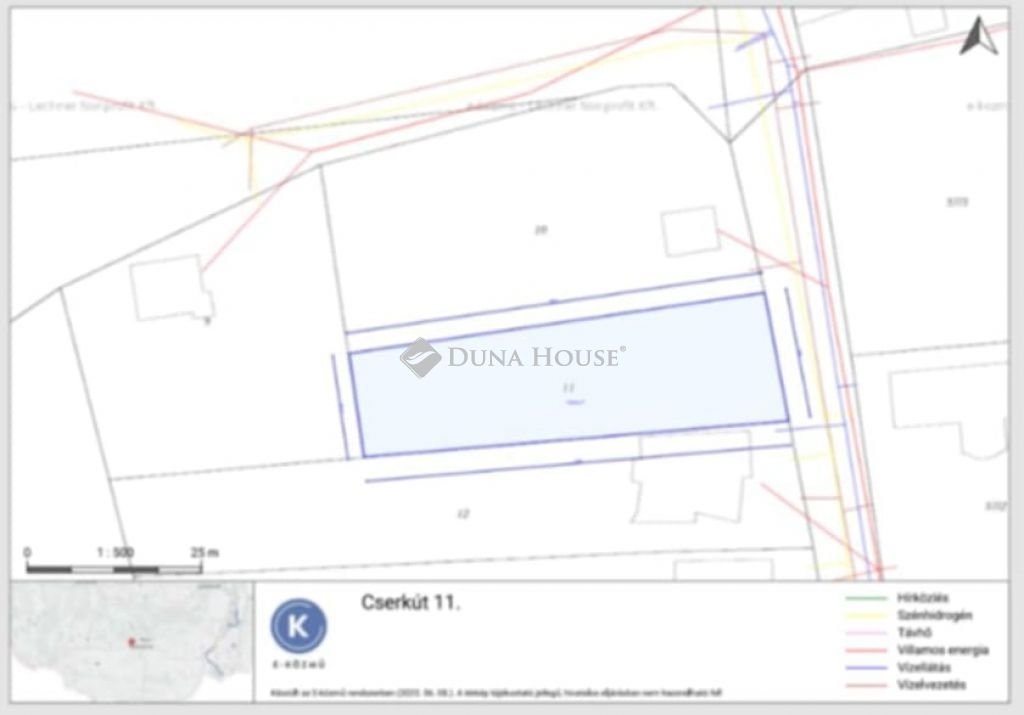Click the parcel number "10" label
This screenshot has height=715, width=1024.
(x=541, y=230)
